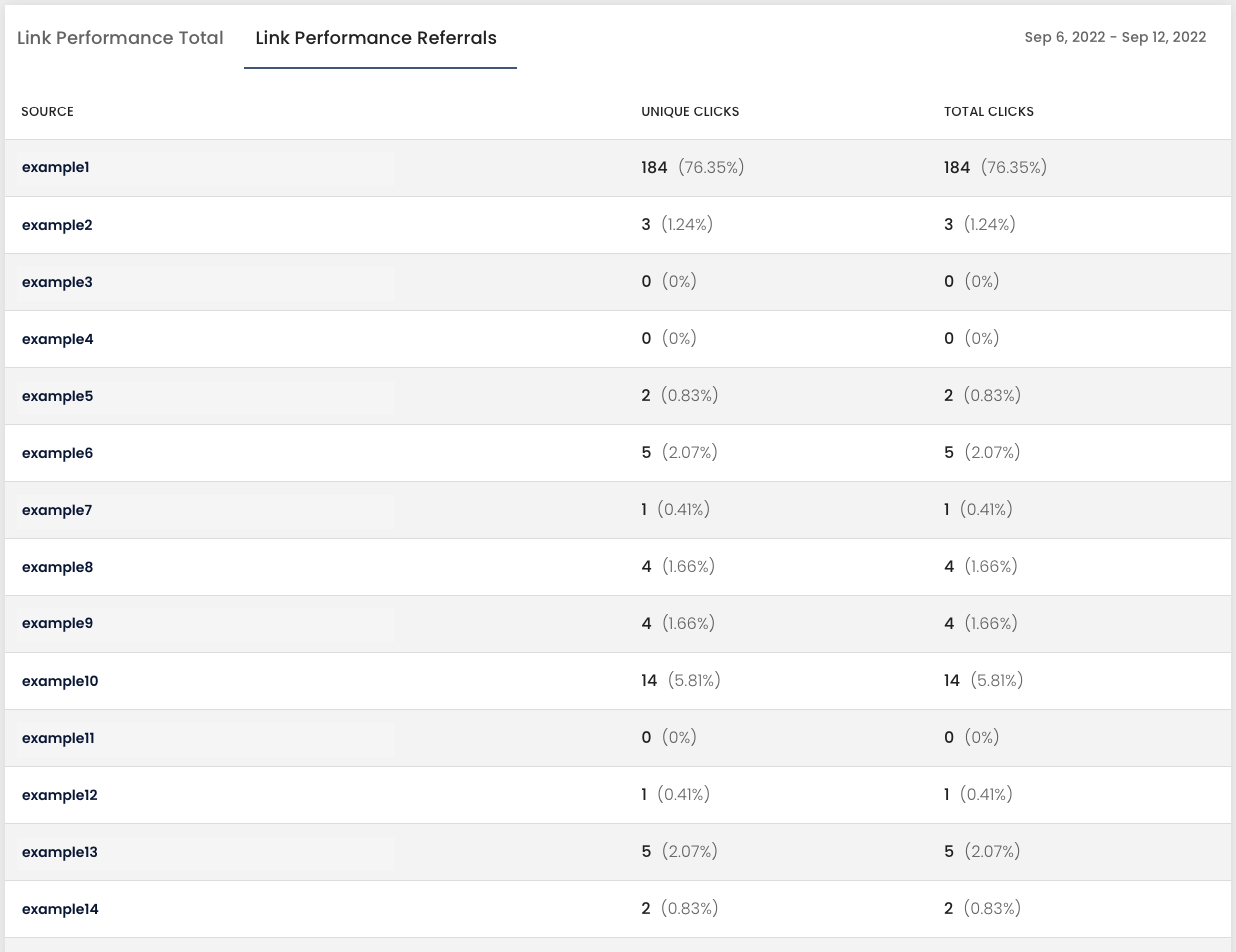Image resolution: width=1236 pixels, height=952 pixels.
Task: Select the example11 source entry
Action: (x=58, y=738)
